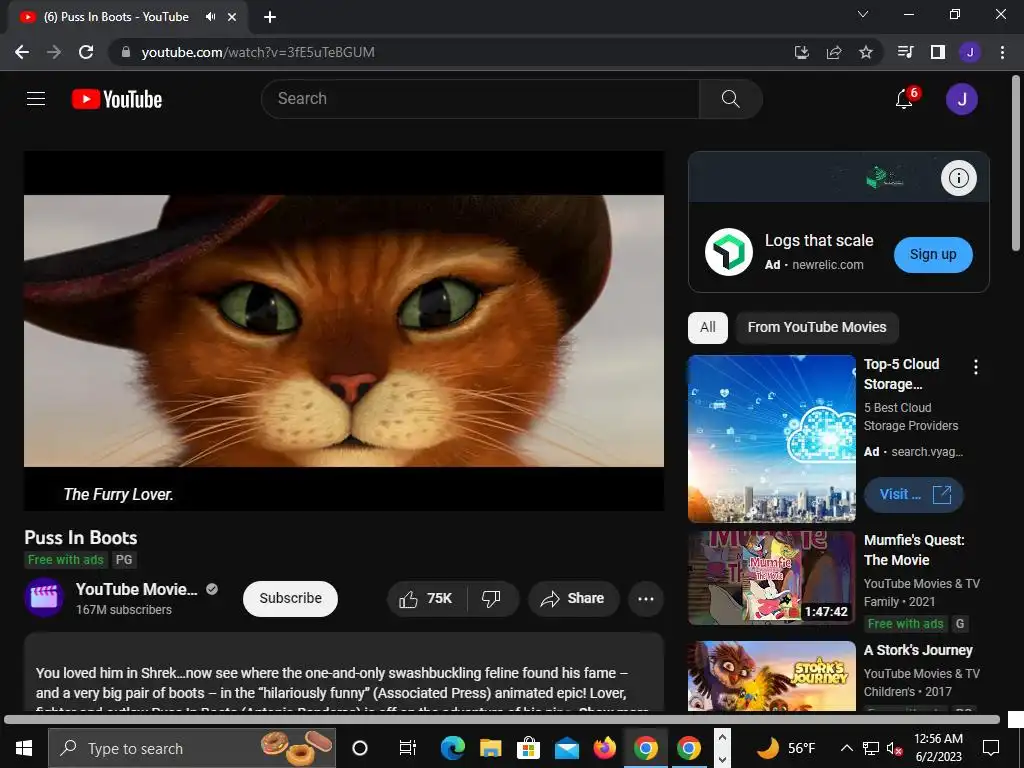Open the Action Center notifications icon
This screenshot has width=1024, height=768.
[991, 748]
